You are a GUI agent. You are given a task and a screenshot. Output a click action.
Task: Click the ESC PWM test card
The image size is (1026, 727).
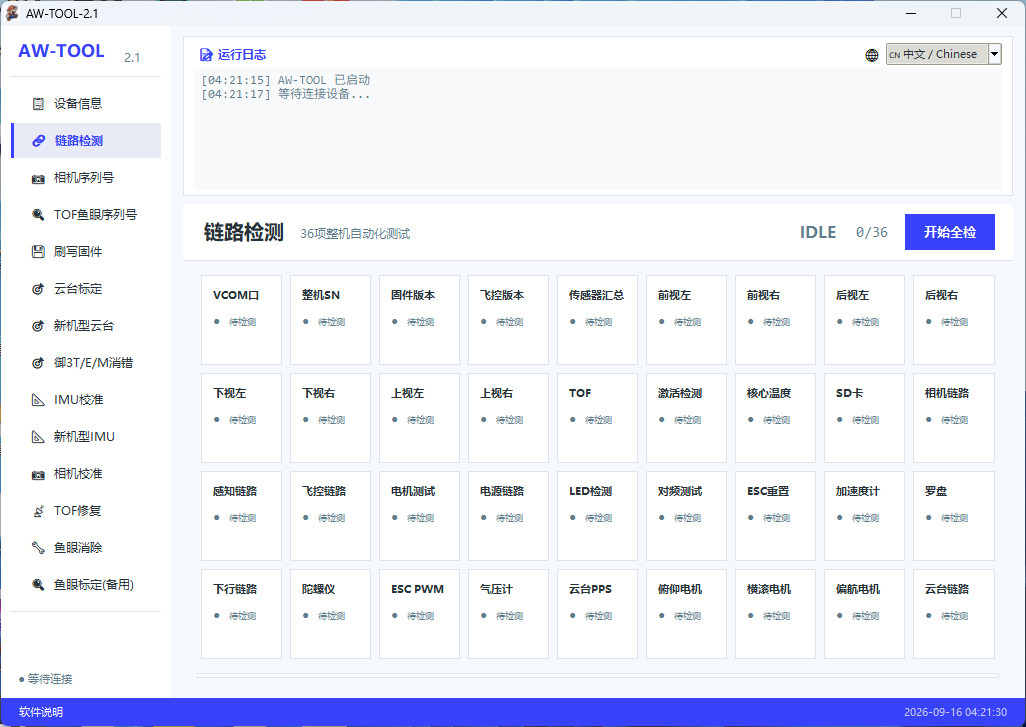[419, 614]
